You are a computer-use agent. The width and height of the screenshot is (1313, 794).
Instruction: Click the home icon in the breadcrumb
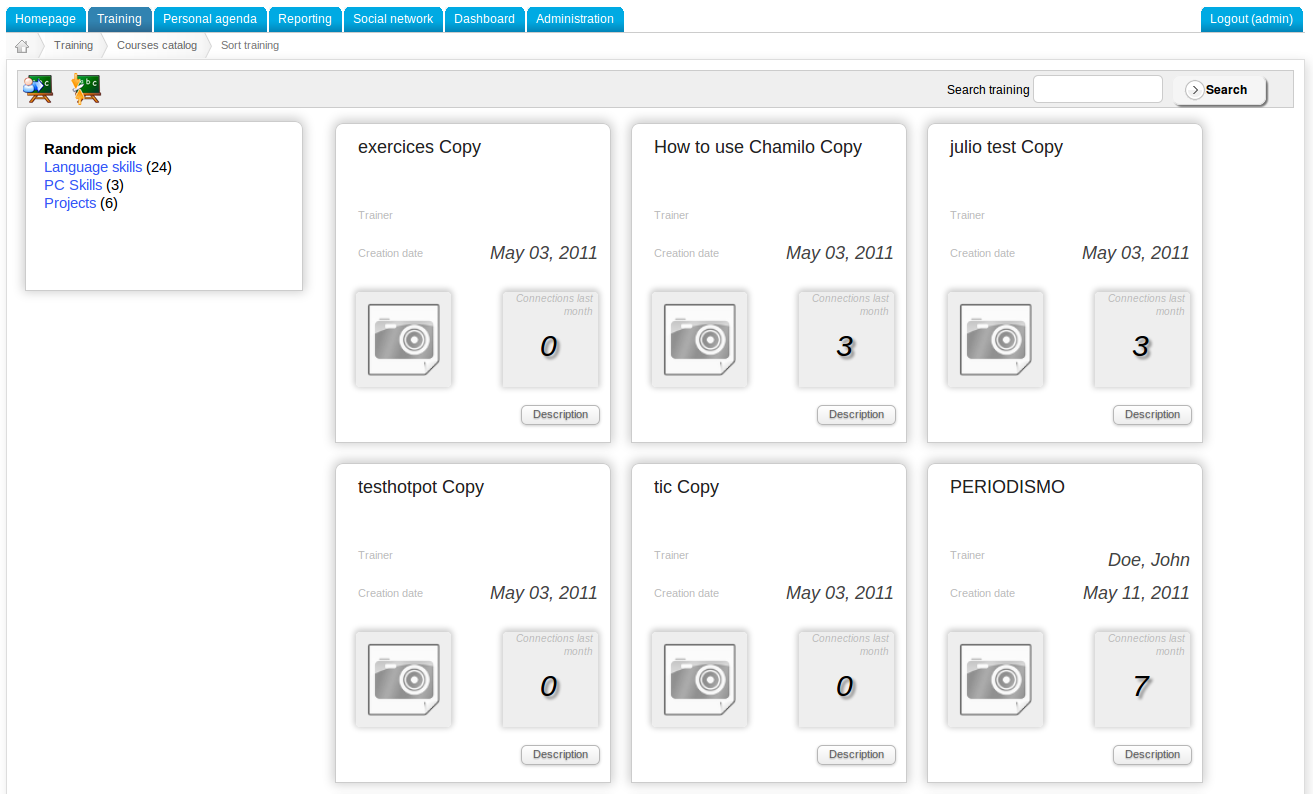click(22, 46)
